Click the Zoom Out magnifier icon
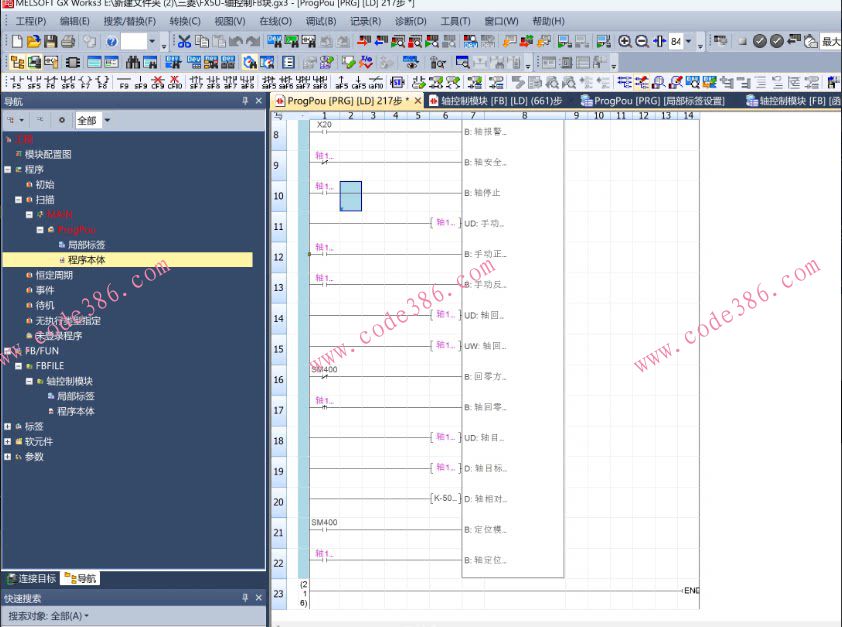This screenshot has height=627, width=842. point(641,42)
